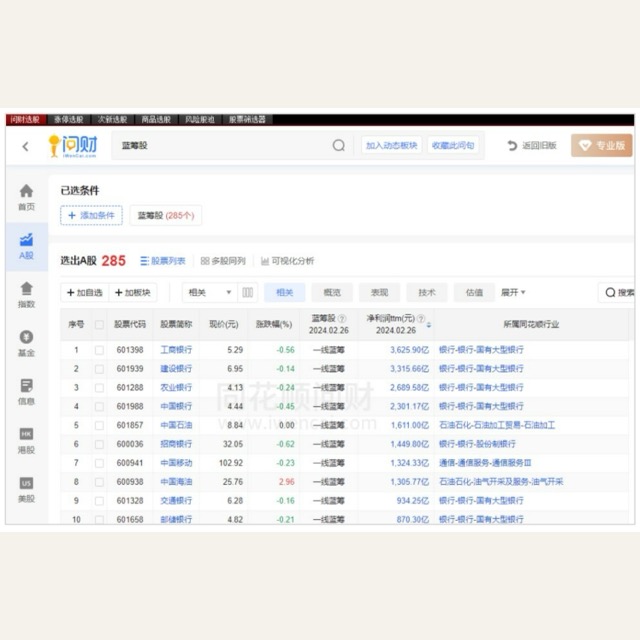Expand the 展开 dropdown
The width and height of the screenshot is (640, 640).
click(513, 292)
